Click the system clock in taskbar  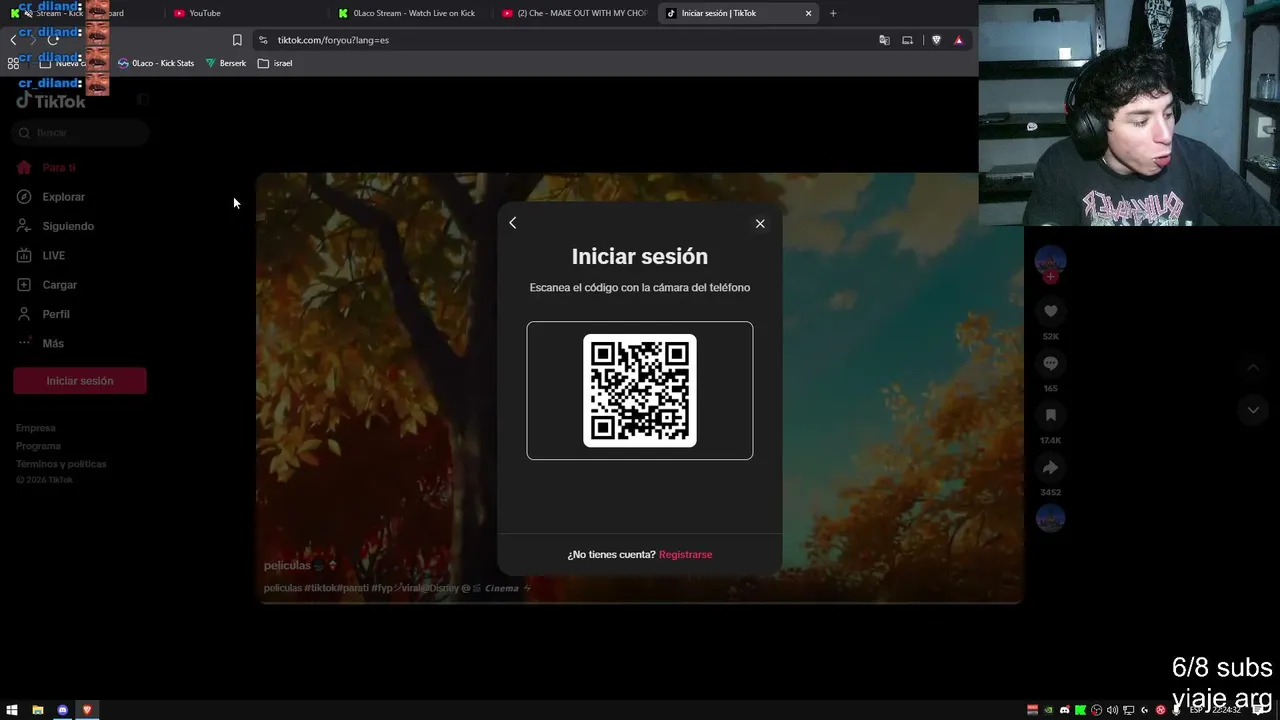[1227, 710]
